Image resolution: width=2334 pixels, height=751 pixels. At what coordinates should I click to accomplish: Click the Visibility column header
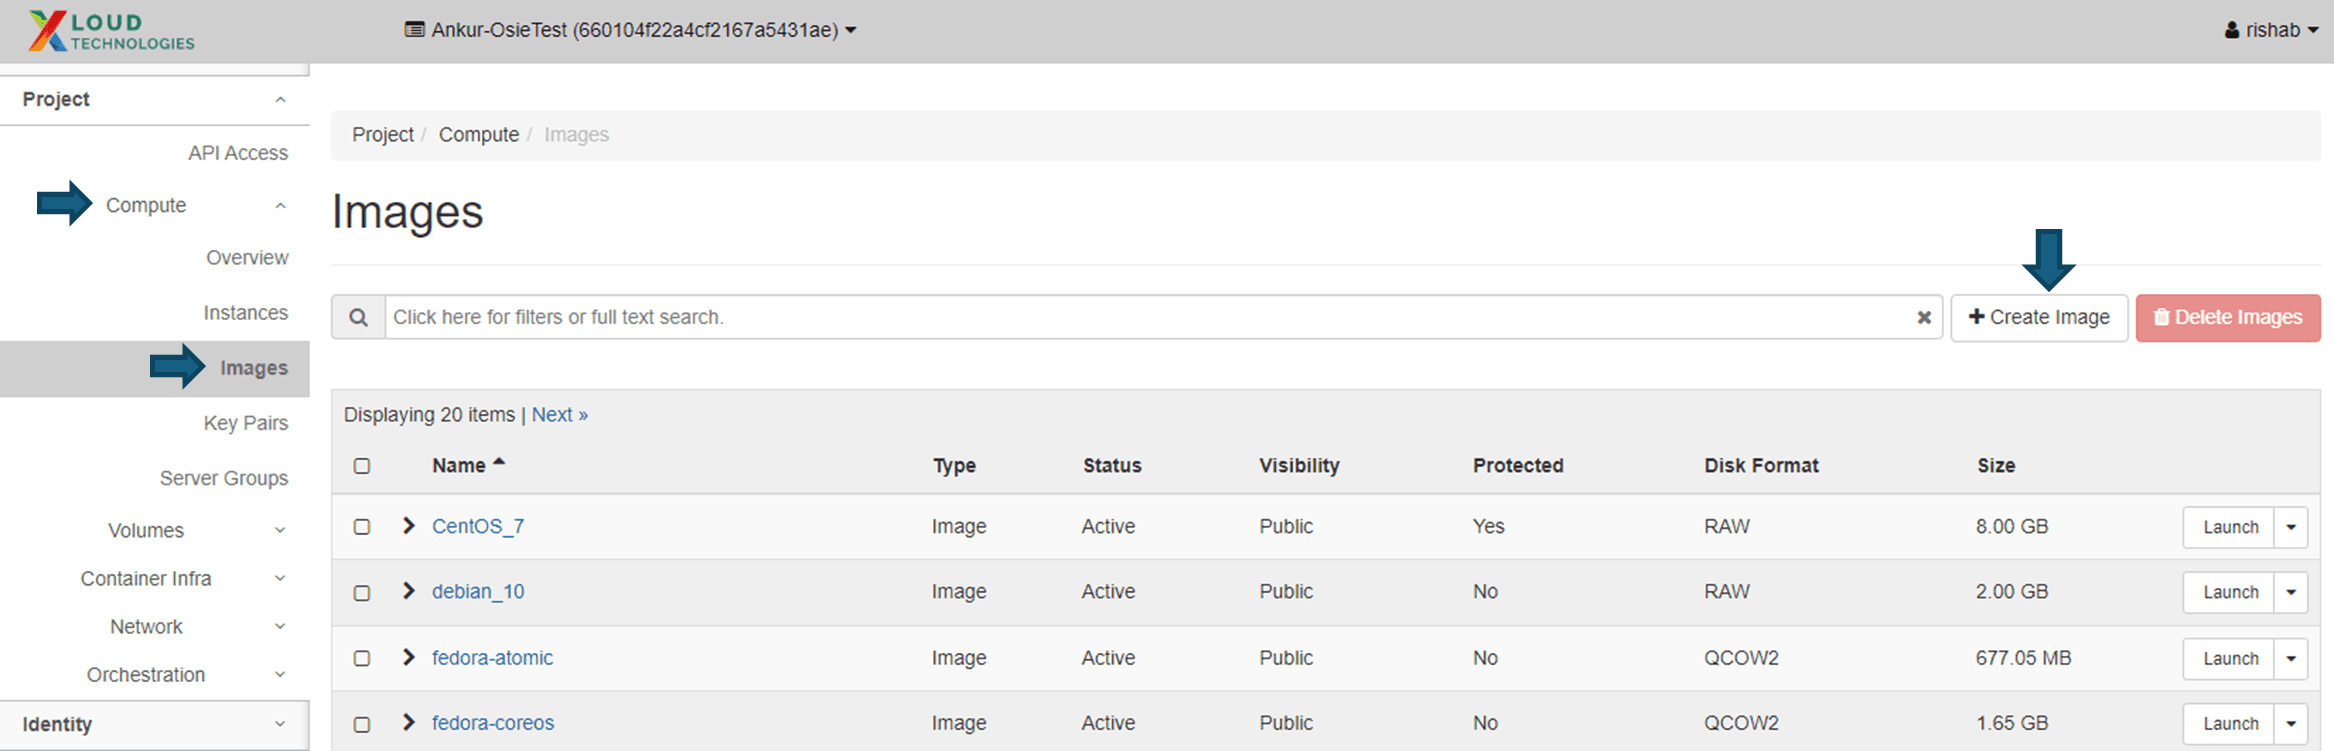[x=1299, y=465]
